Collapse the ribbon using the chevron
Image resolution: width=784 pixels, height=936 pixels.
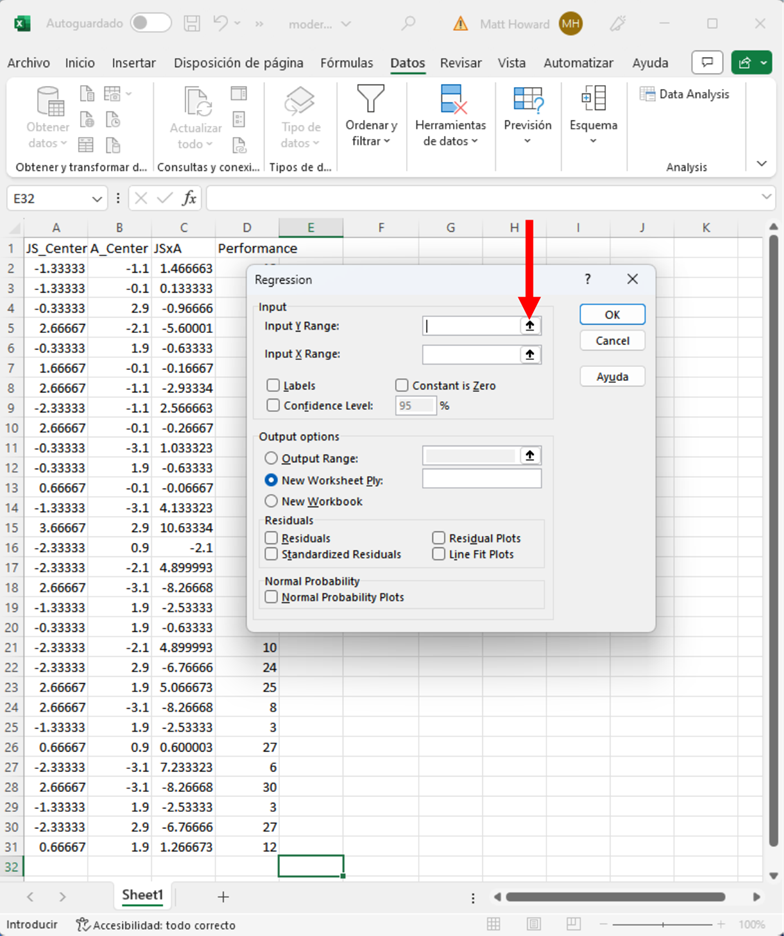pyautogui.click(x=762, y=164)
